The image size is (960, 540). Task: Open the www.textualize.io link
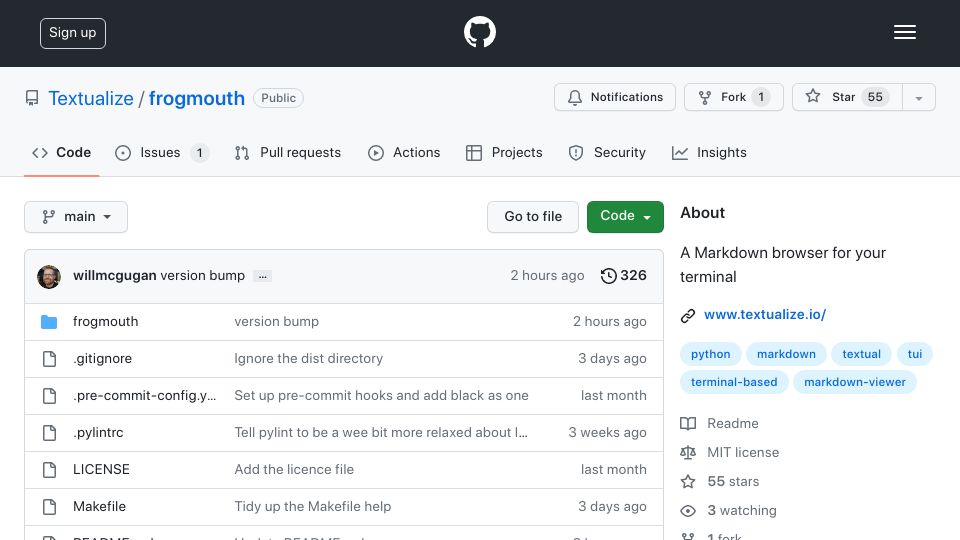coord(765,315)
